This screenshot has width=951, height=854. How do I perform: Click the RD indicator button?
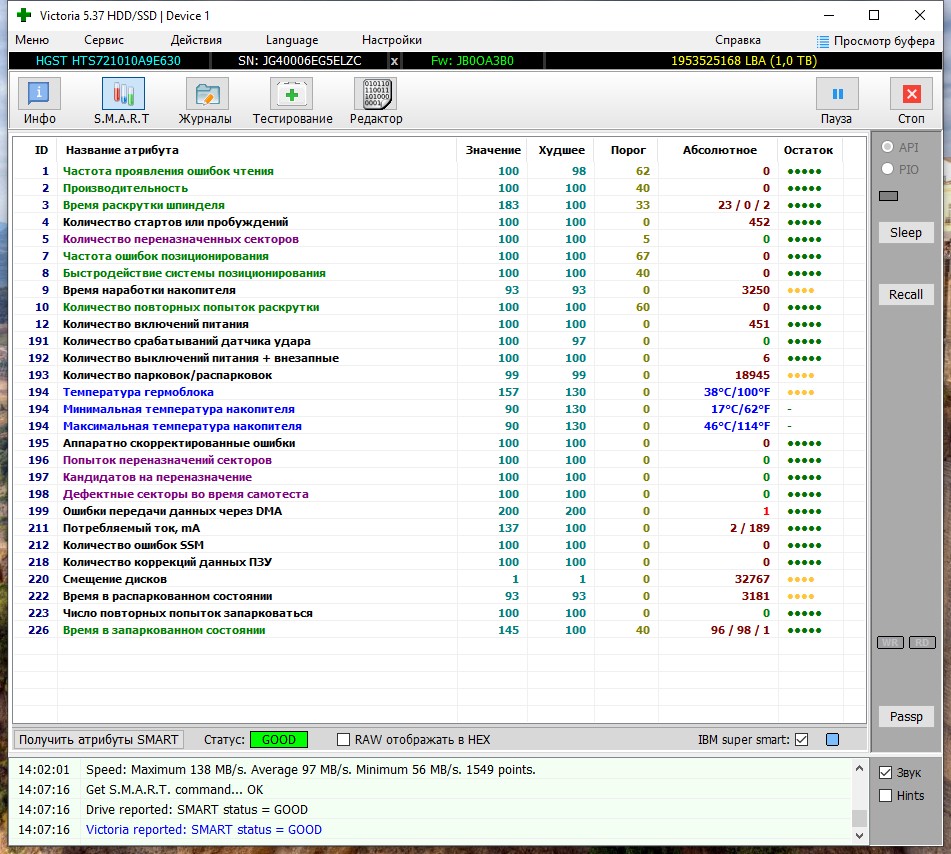[x=922, y=642]
